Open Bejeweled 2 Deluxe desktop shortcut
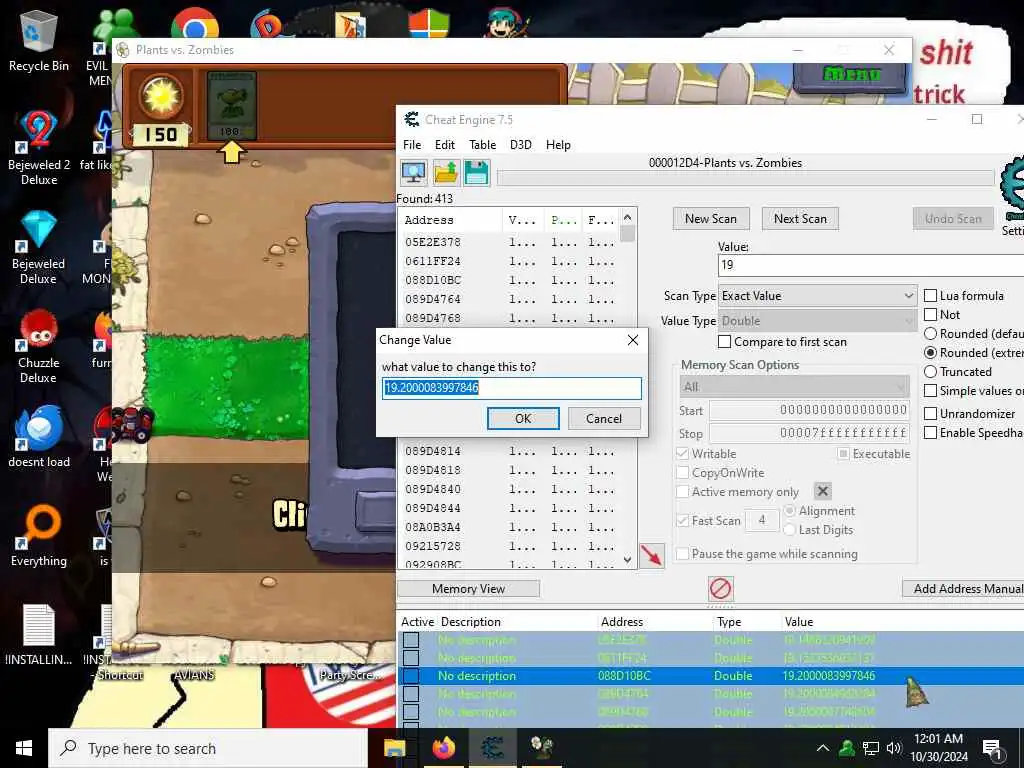The image size is (1024, 768). 39,148
